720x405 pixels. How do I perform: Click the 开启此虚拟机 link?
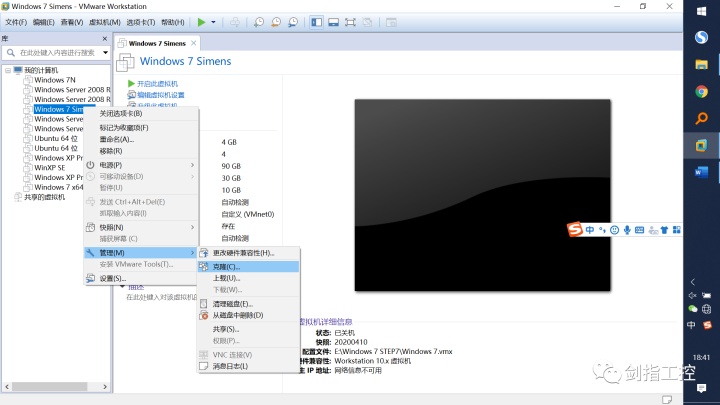(157, 84)
